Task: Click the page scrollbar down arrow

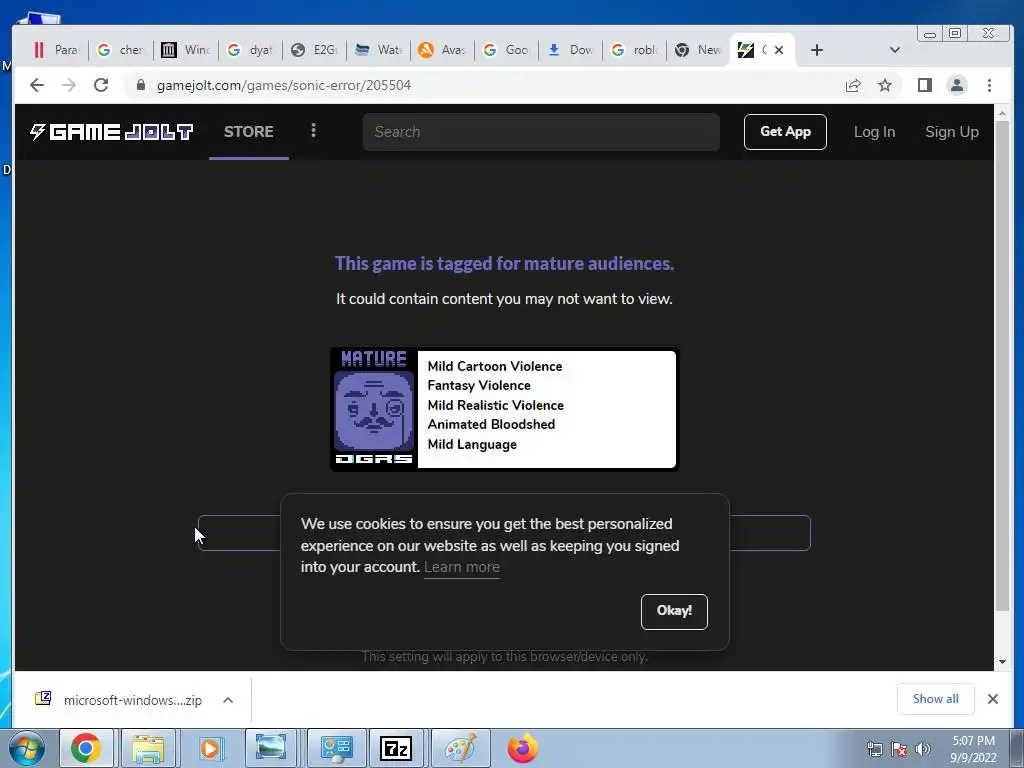Action: pyautogui.click(x=1002, y=662)
